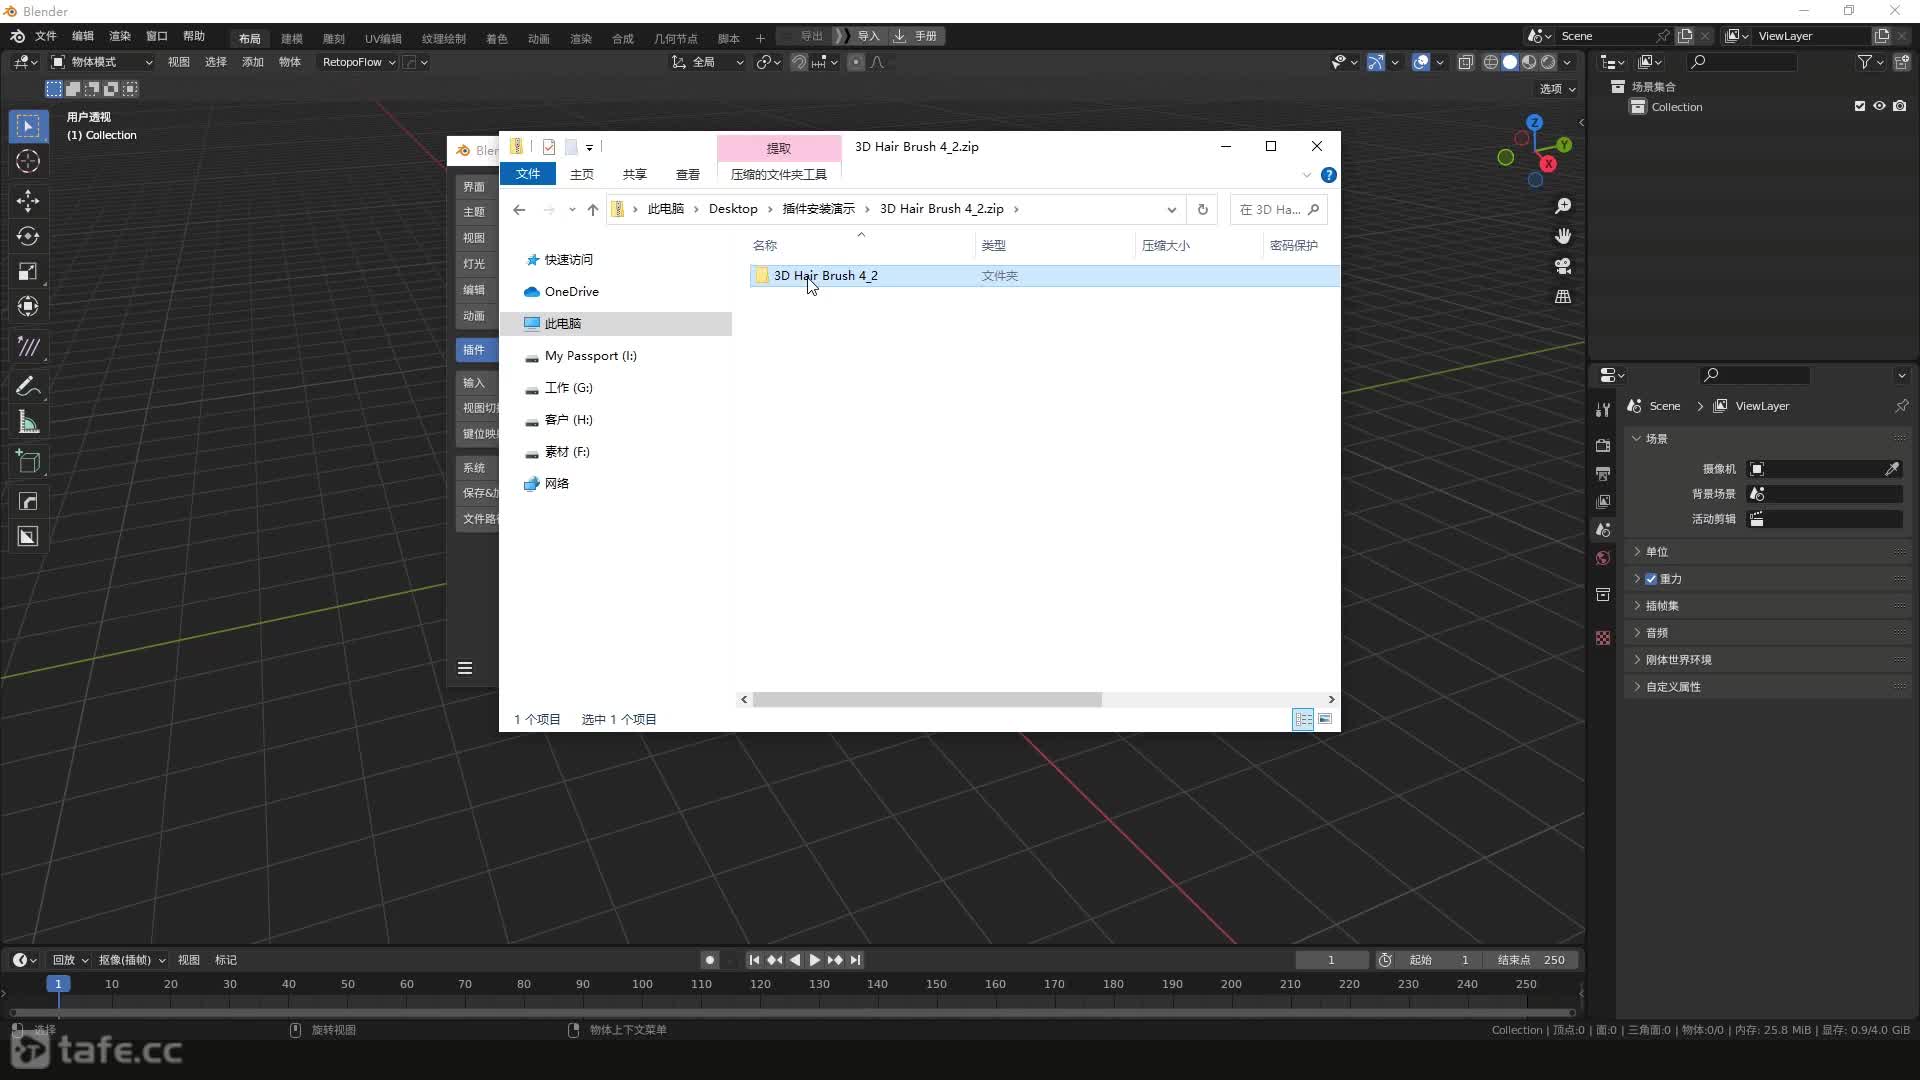The image size is (1920, 1080).
Task: Open the RetopoFlow dropdown
Action: click(358, 62)
